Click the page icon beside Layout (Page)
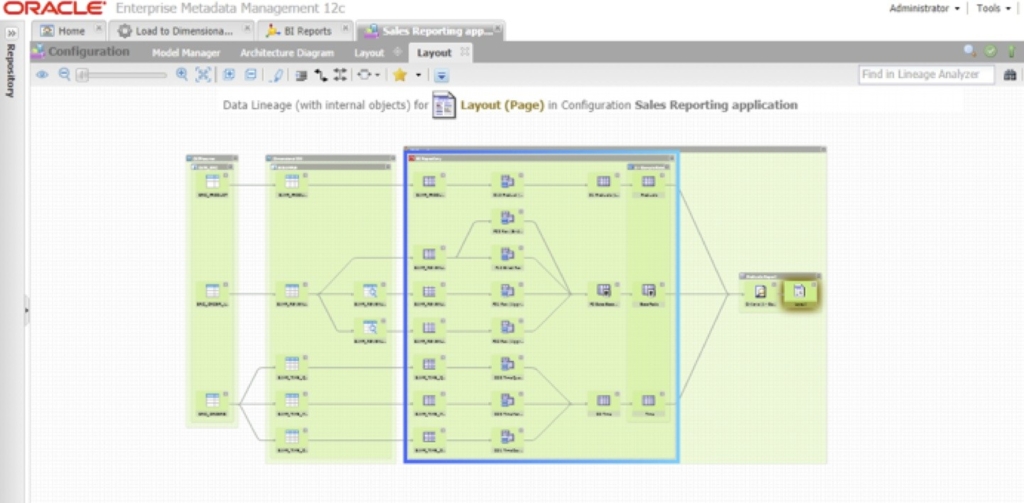Image resolution: width=1024 pixels, height=503 pixels. 444,105
